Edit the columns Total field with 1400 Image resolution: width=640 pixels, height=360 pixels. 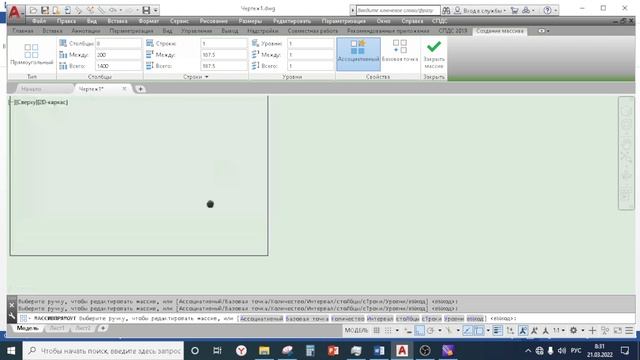(x=118, y=66)
